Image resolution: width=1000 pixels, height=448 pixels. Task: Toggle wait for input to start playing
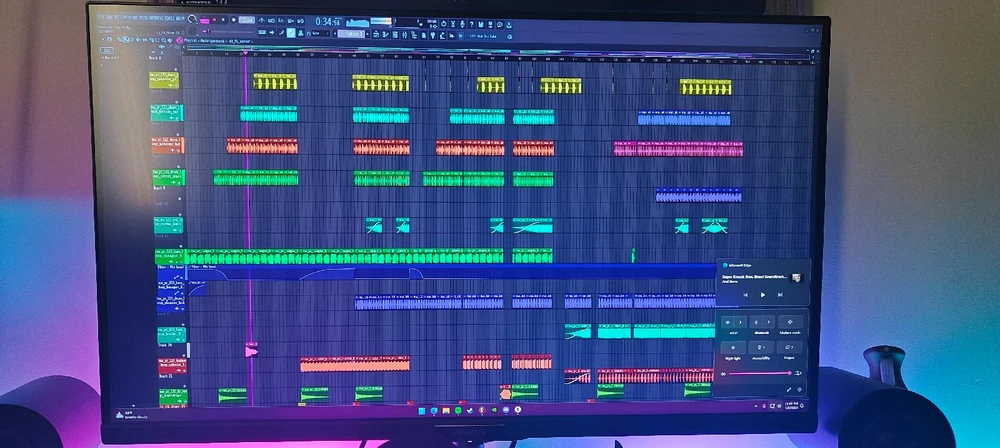271,20
